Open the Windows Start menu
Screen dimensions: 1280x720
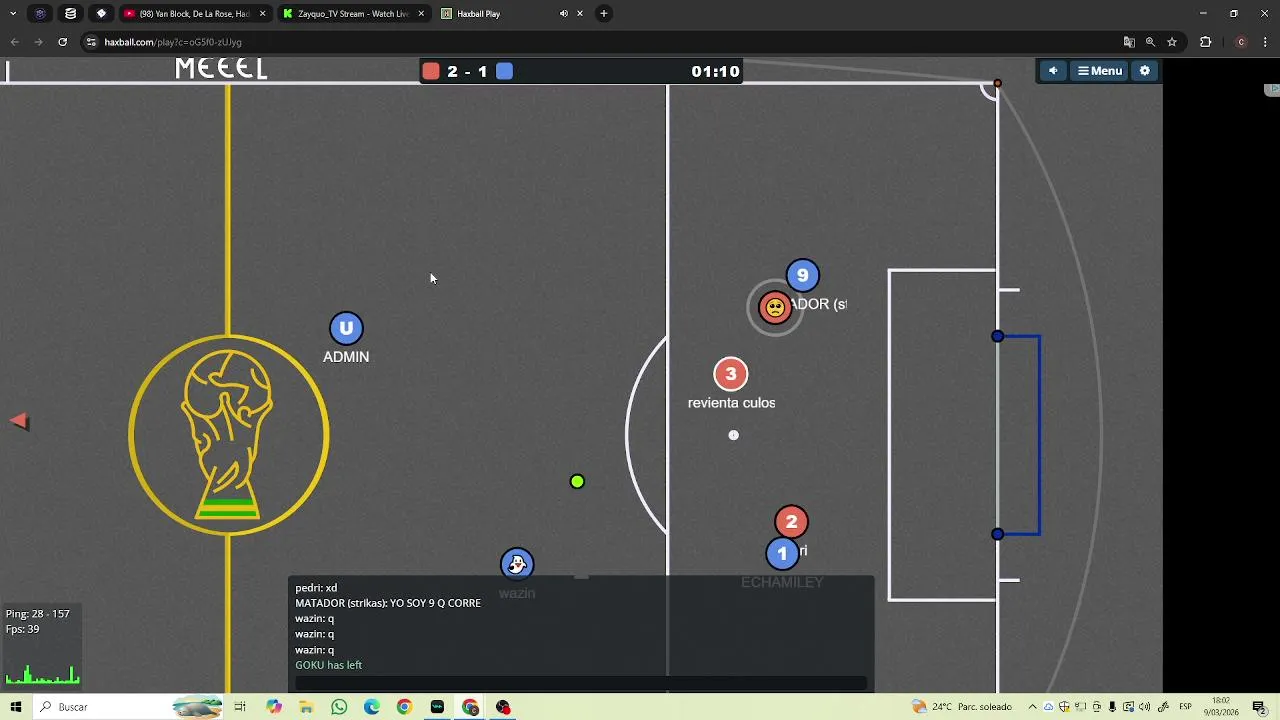(x=15, y=707)
